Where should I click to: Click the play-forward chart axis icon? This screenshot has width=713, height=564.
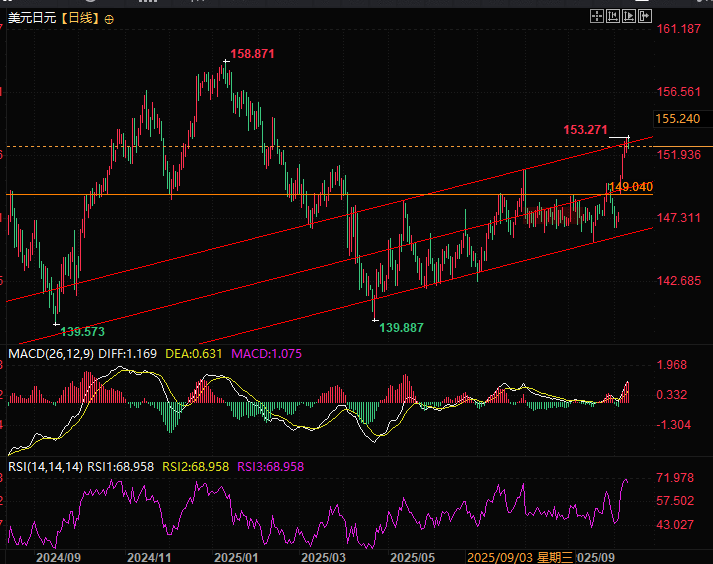click(x=630, y=16)
